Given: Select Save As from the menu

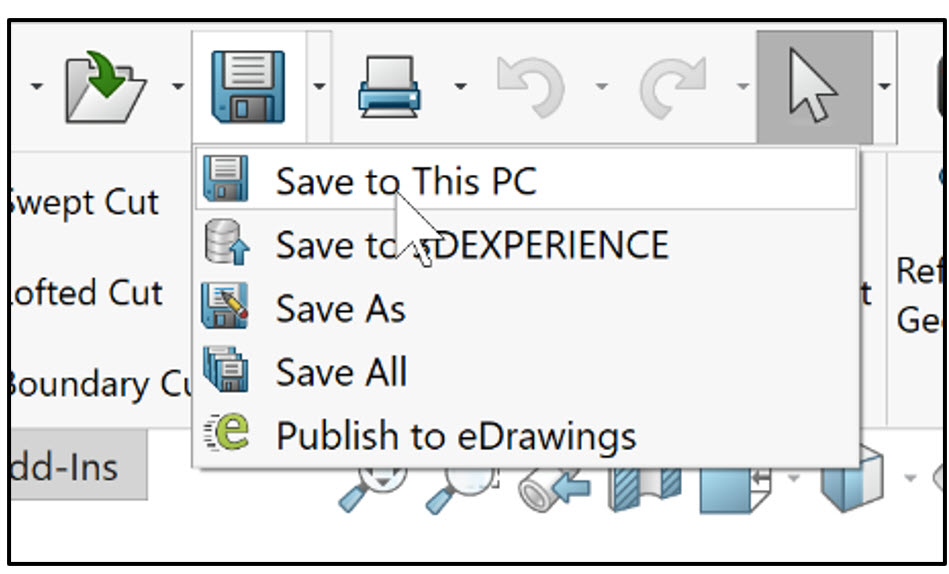Looking at the screenshot, I should tap(526, 308).
